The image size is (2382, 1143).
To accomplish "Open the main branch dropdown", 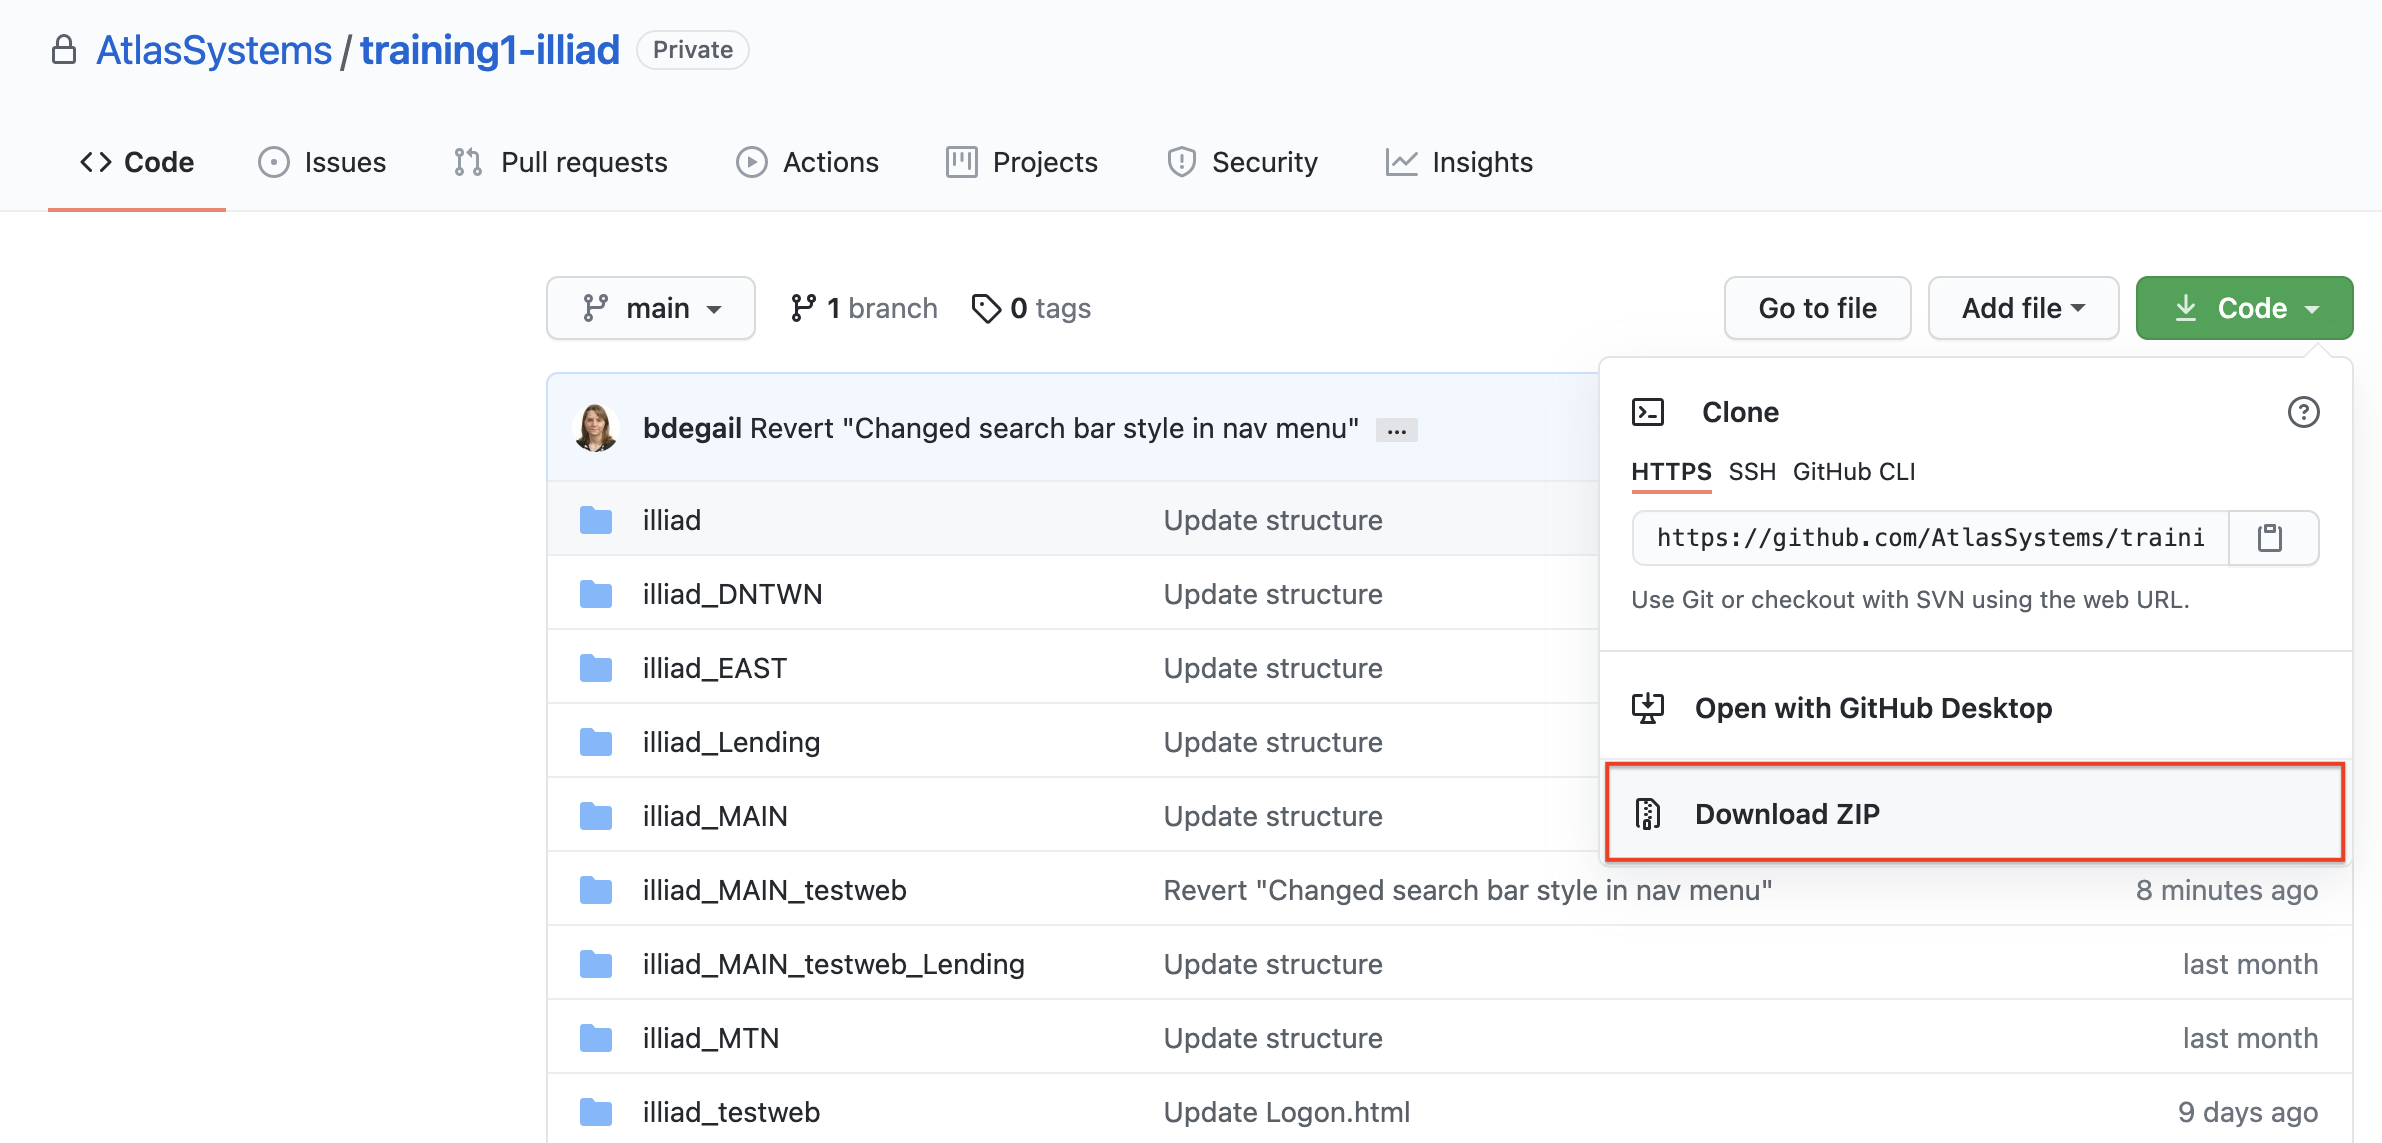I will coord(651,308).
